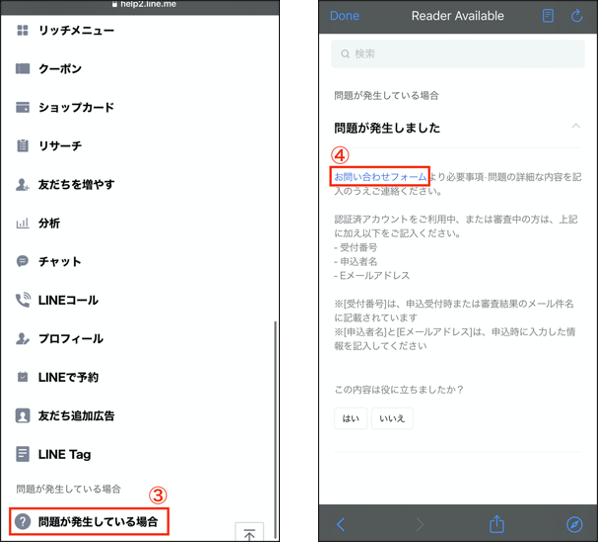Tap the share icon in bottom bar
This screenshot has height=542, width=598.
pos(497,524)
